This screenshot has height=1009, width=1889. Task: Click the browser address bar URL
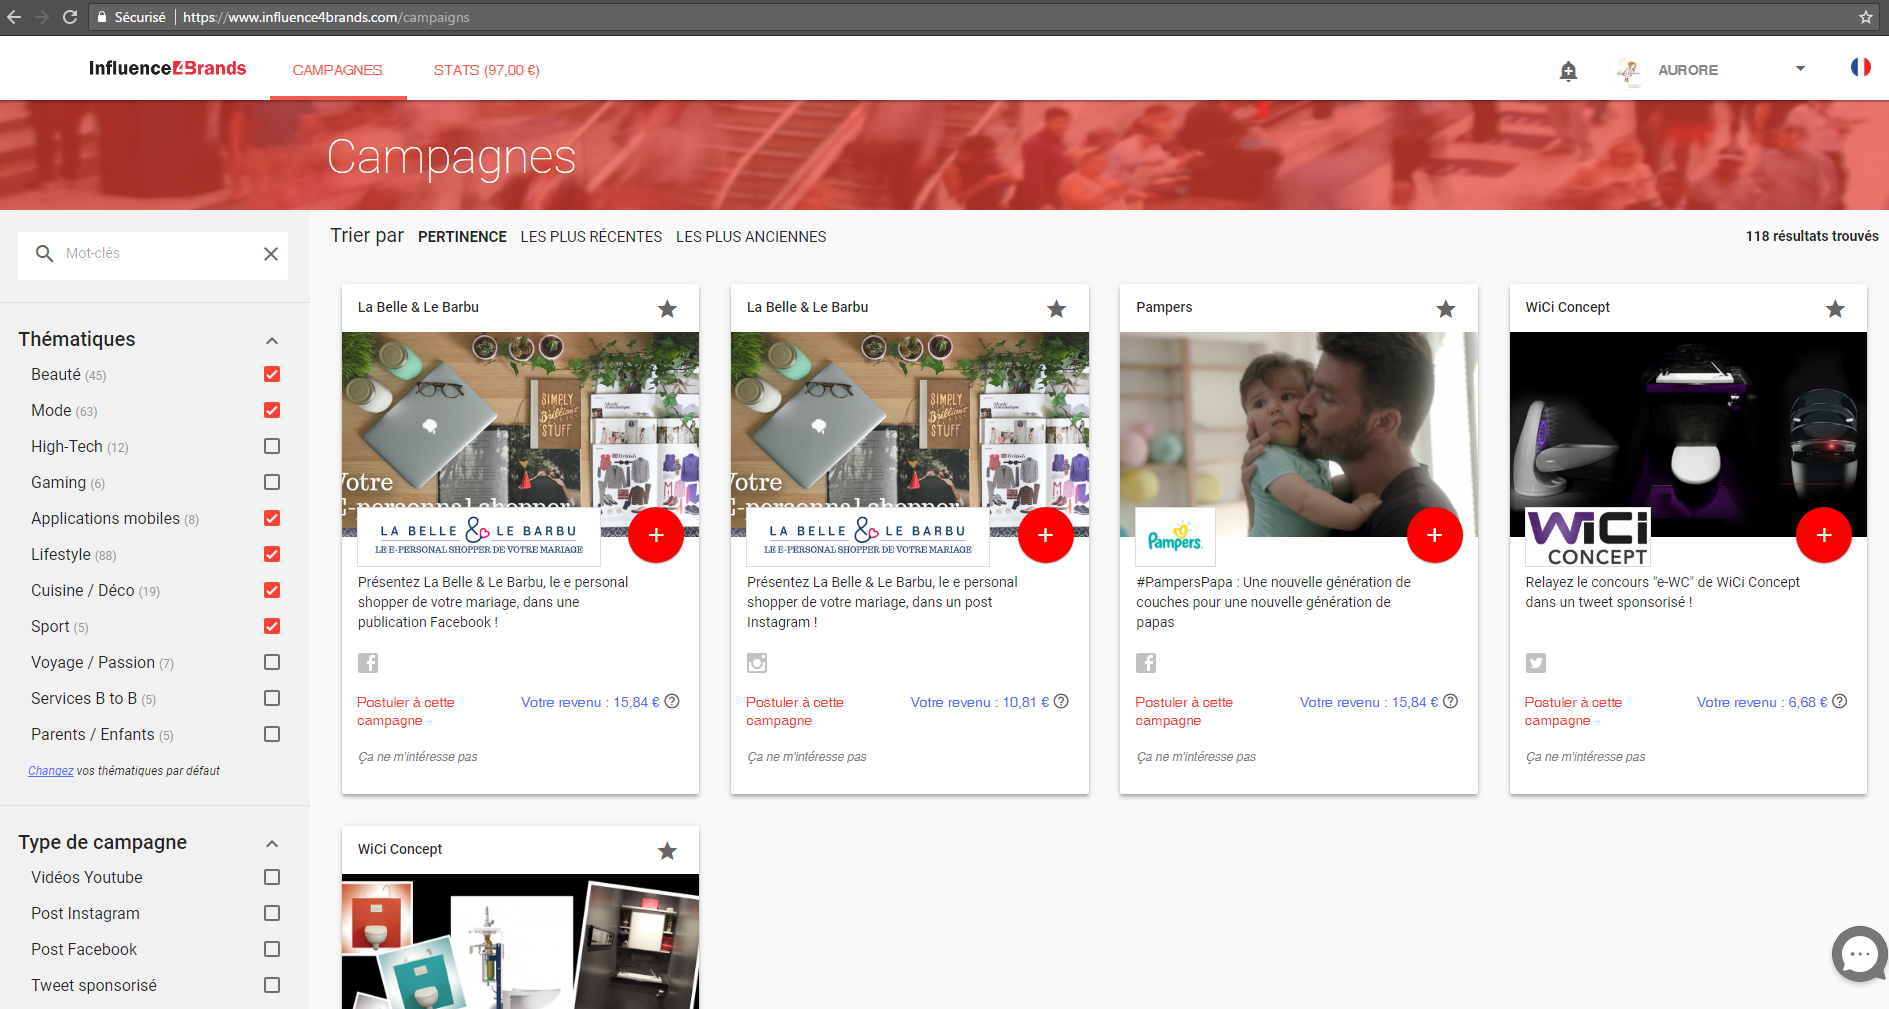(x=326, y=17)
